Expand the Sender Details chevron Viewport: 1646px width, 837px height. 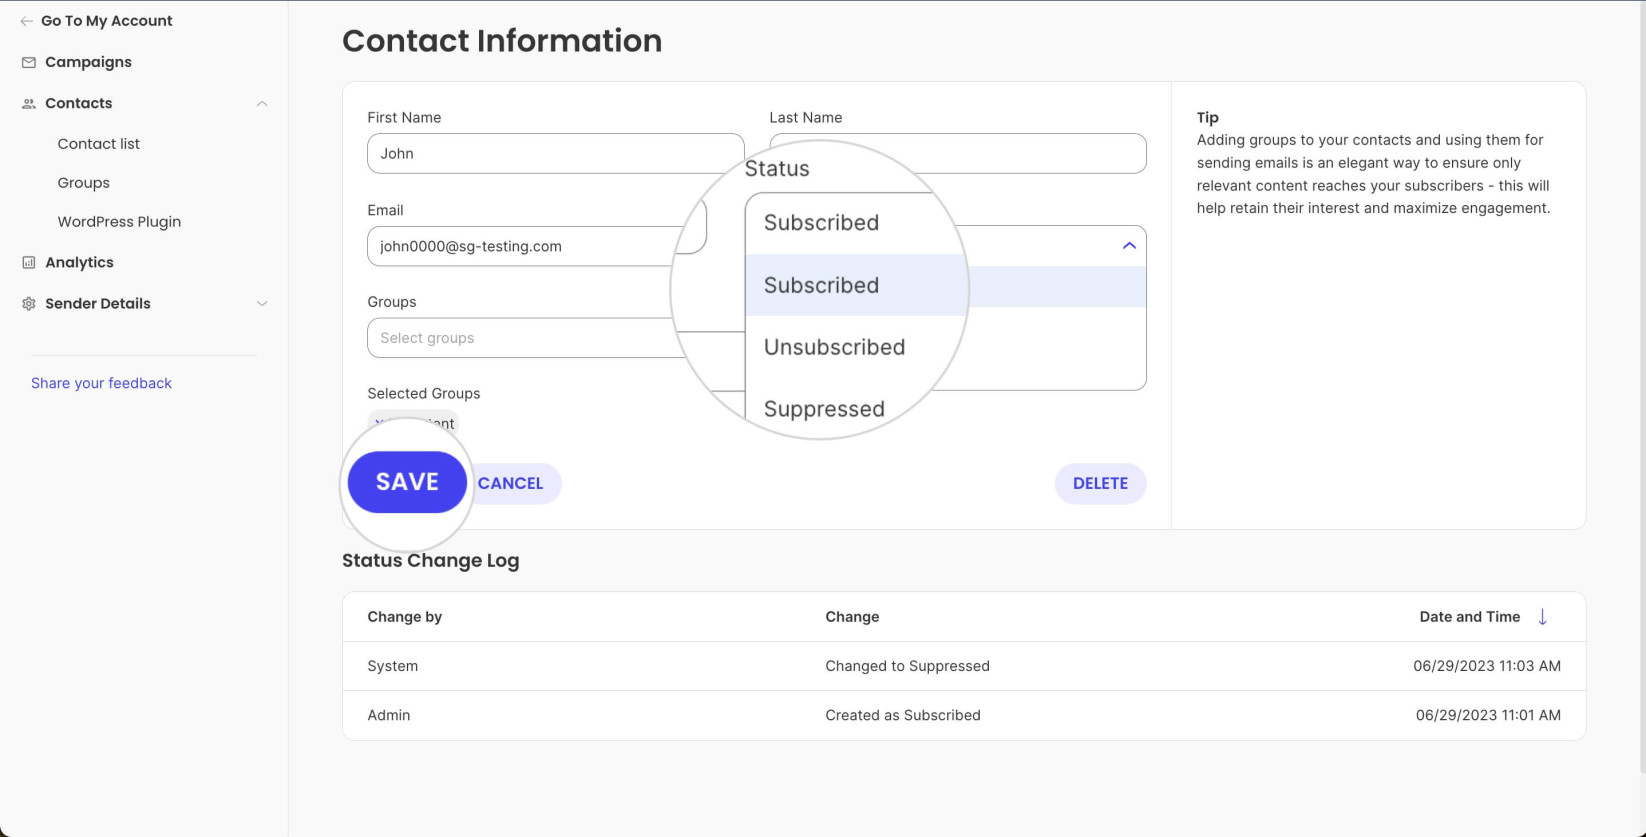[x=262, y=304]
